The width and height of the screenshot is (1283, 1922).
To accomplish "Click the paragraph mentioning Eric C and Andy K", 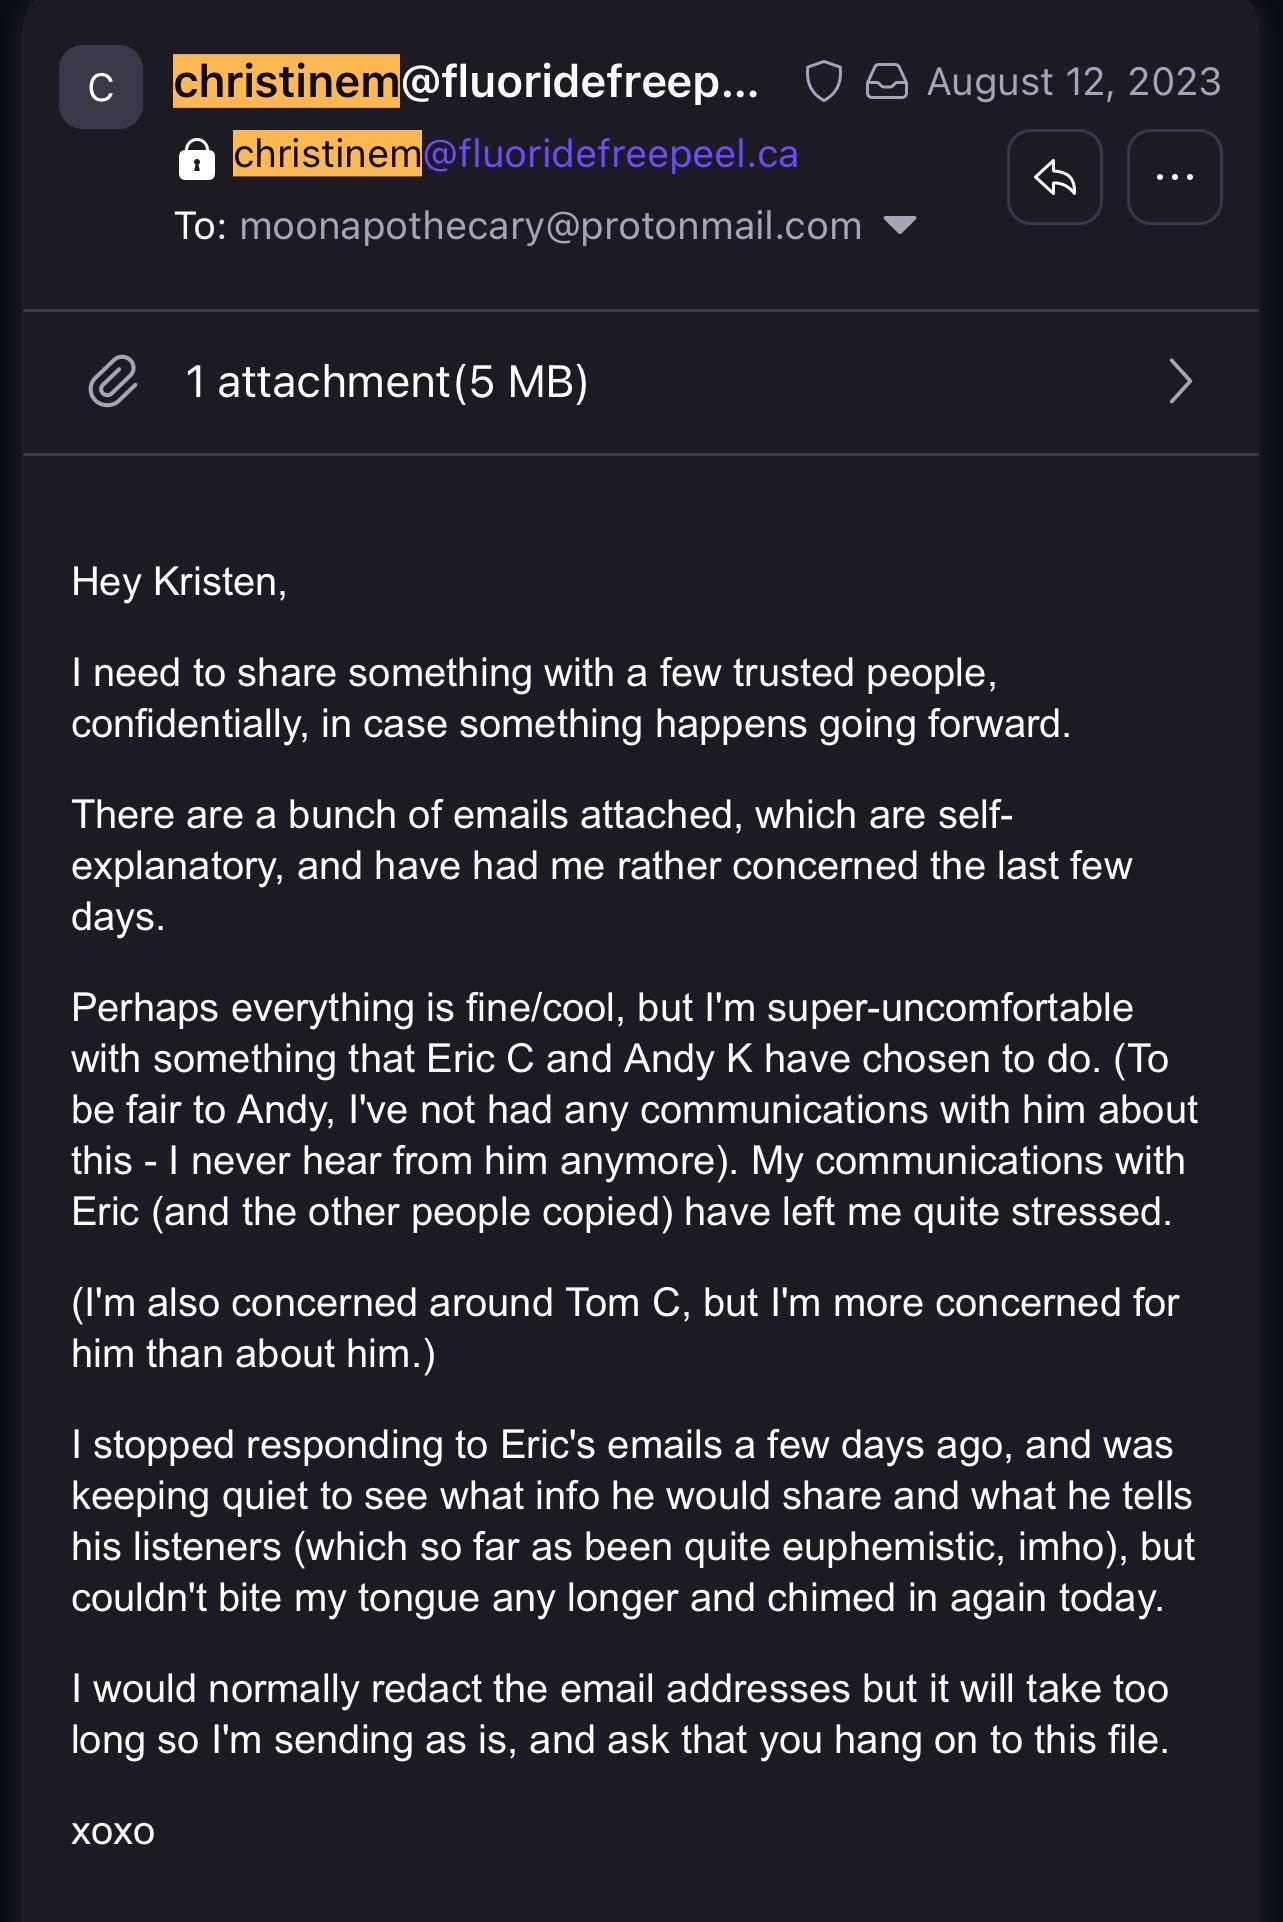I will click(634, 1109).
